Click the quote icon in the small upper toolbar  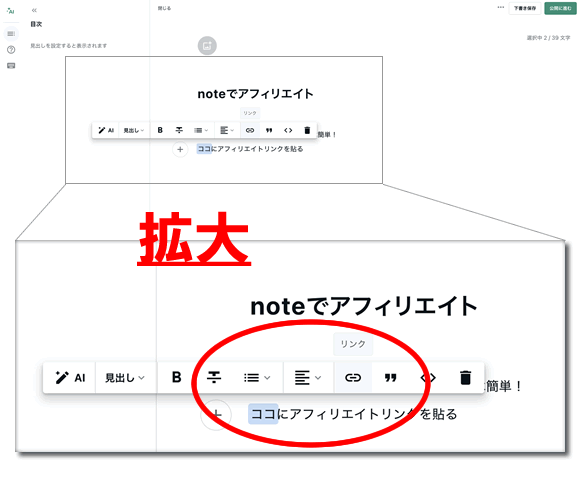(x=269, y=130)
